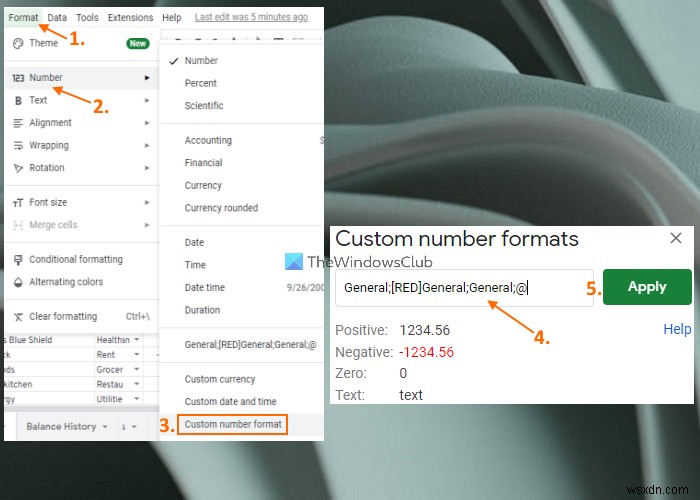Select the Theme menu entry
This screenshot has height=500, width=700.
[x=81, y=43]
